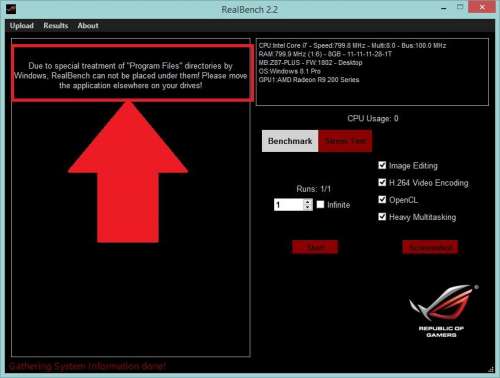Screen dimensions: 500x378
Task: Decrease runs with the down stepper arrow
Action: tap(308, 207)
